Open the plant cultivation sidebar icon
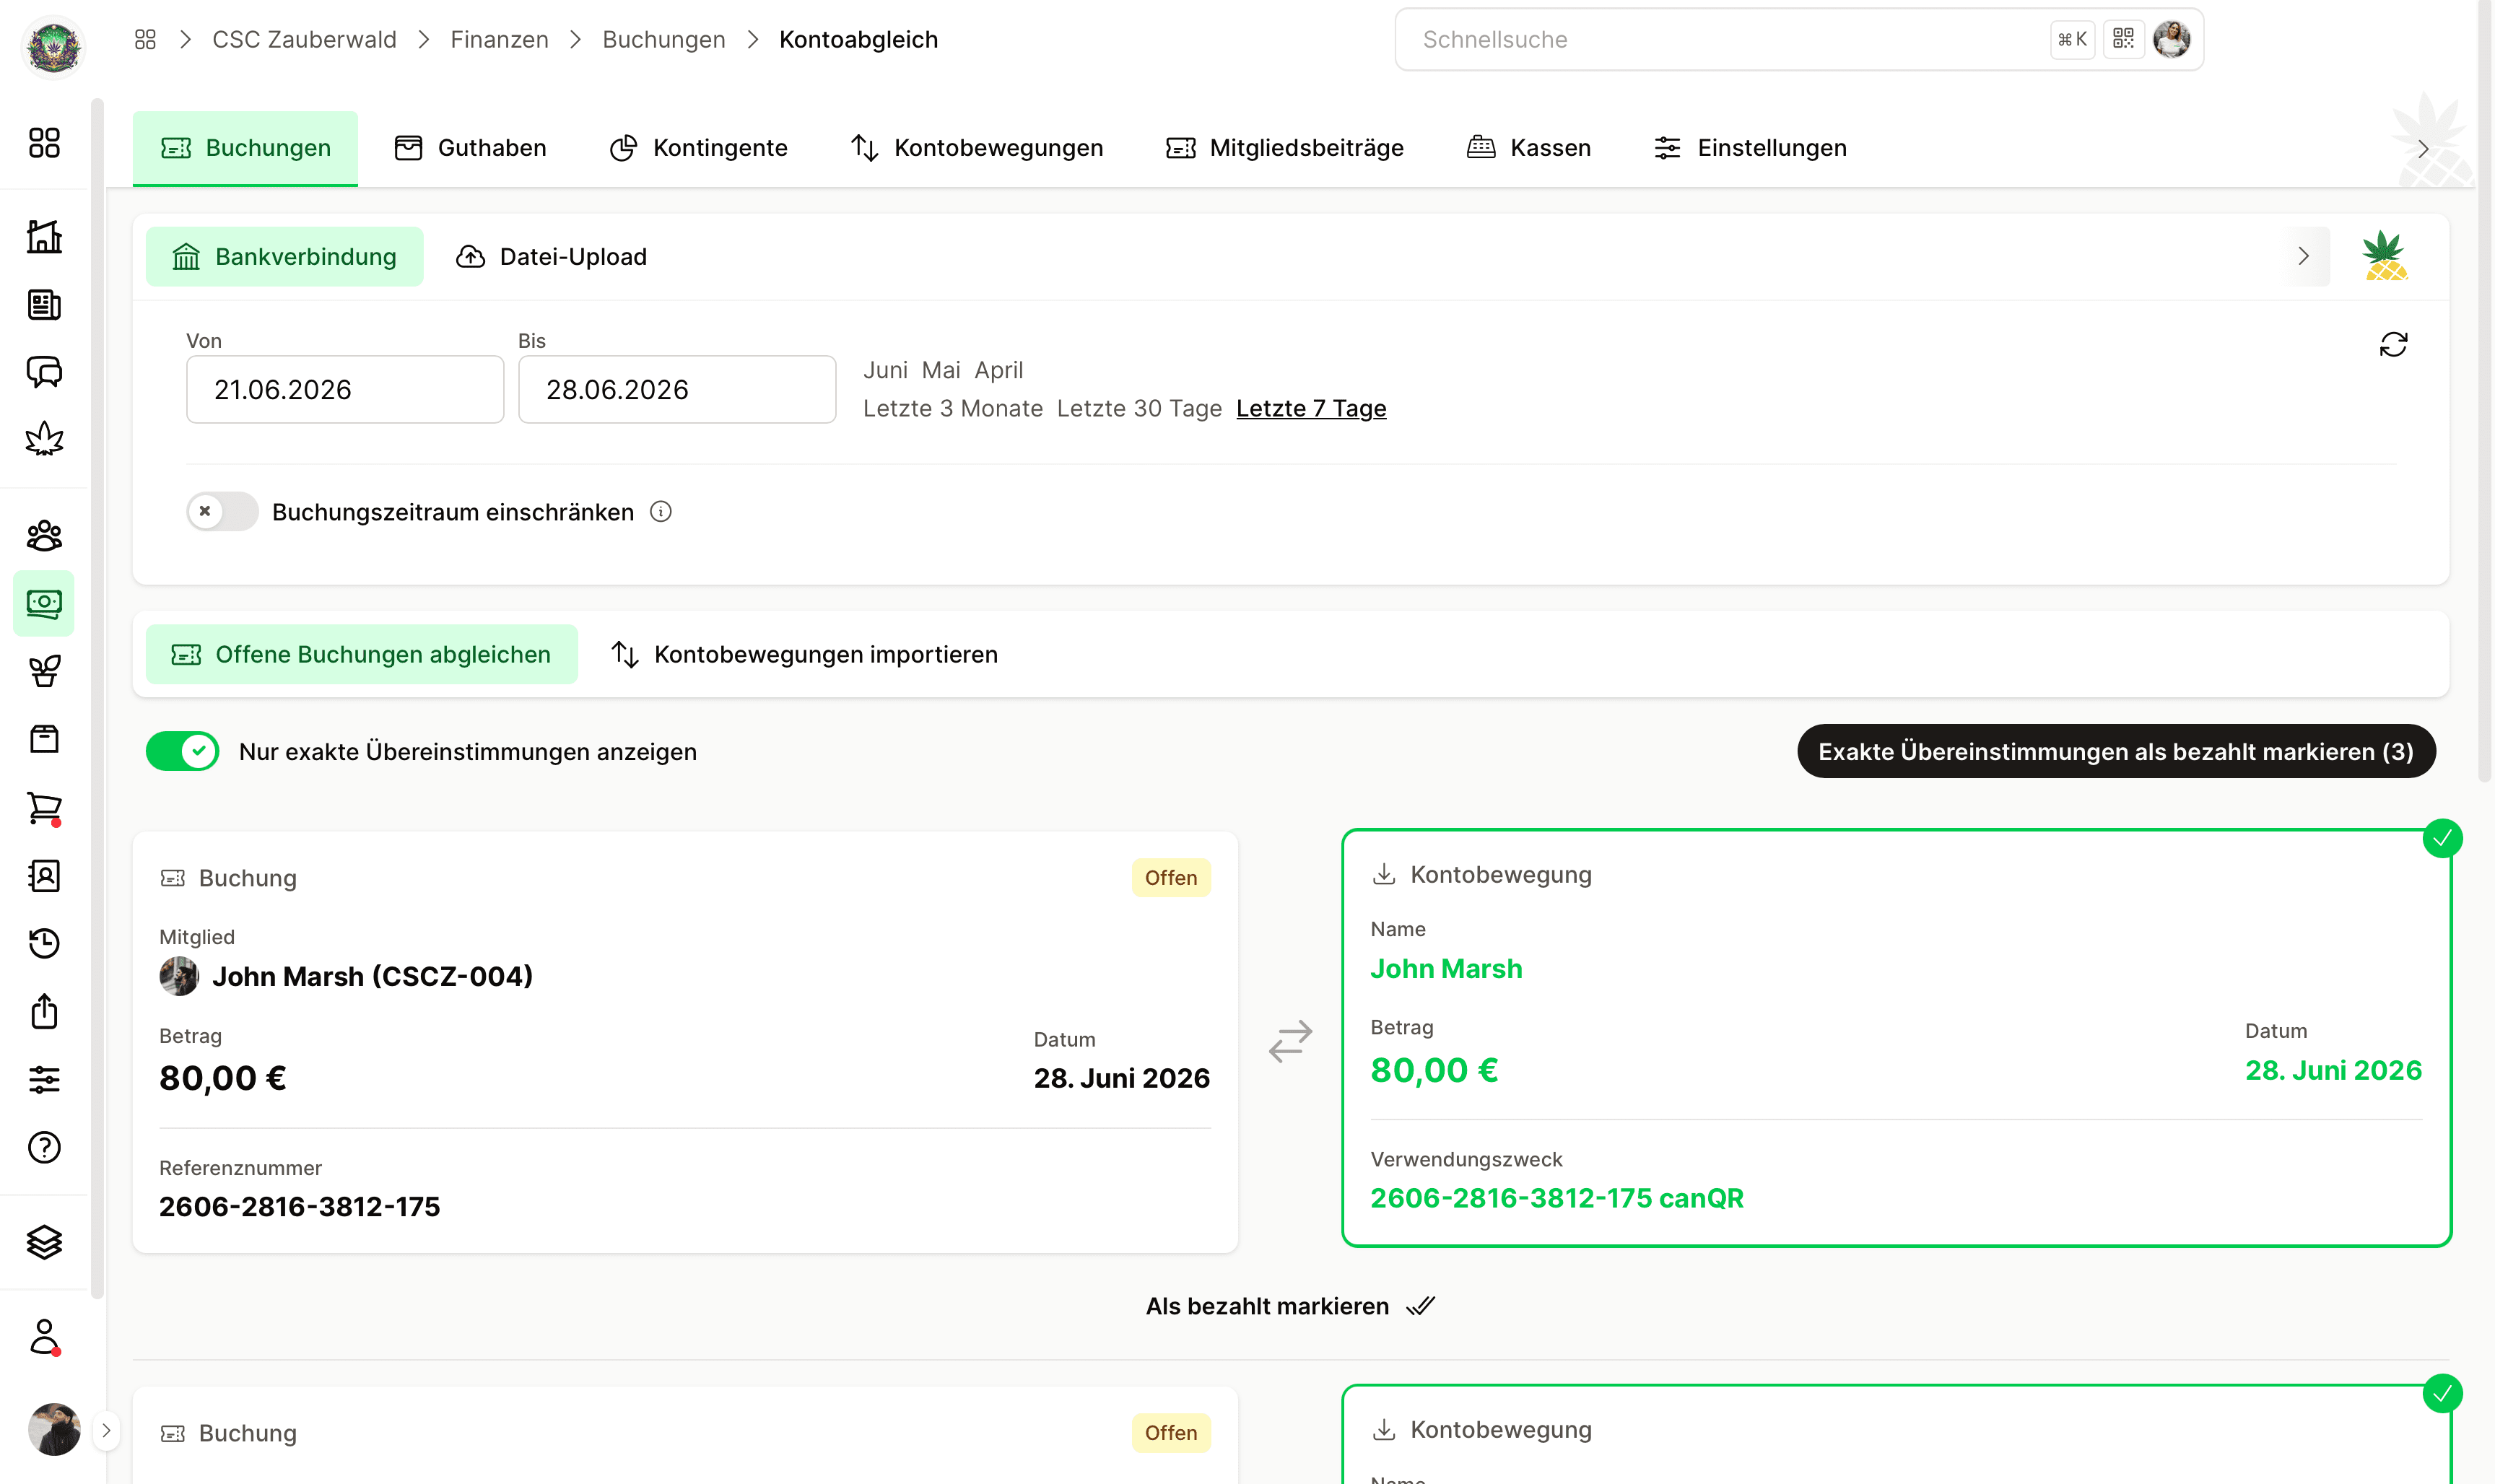Image resolution: width=2495 pixels, height=1484 pixels. click(44, 671)
